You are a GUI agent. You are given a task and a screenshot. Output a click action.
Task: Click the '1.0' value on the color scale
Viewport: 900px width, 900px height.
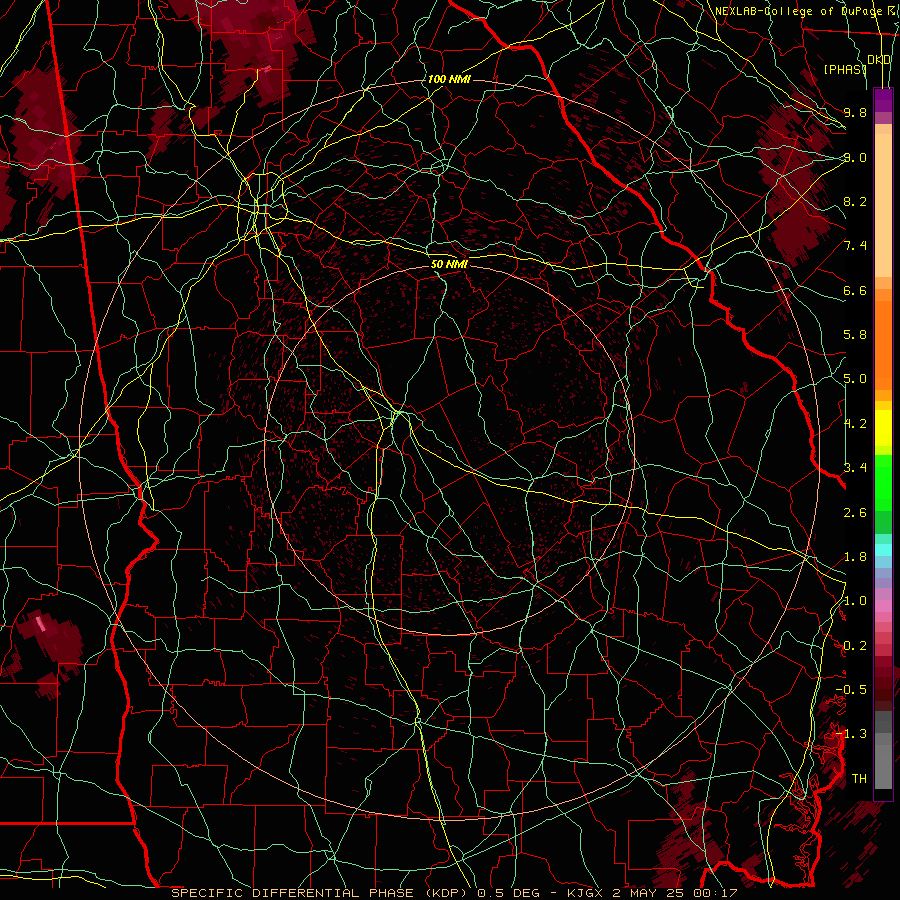(855, 601)
